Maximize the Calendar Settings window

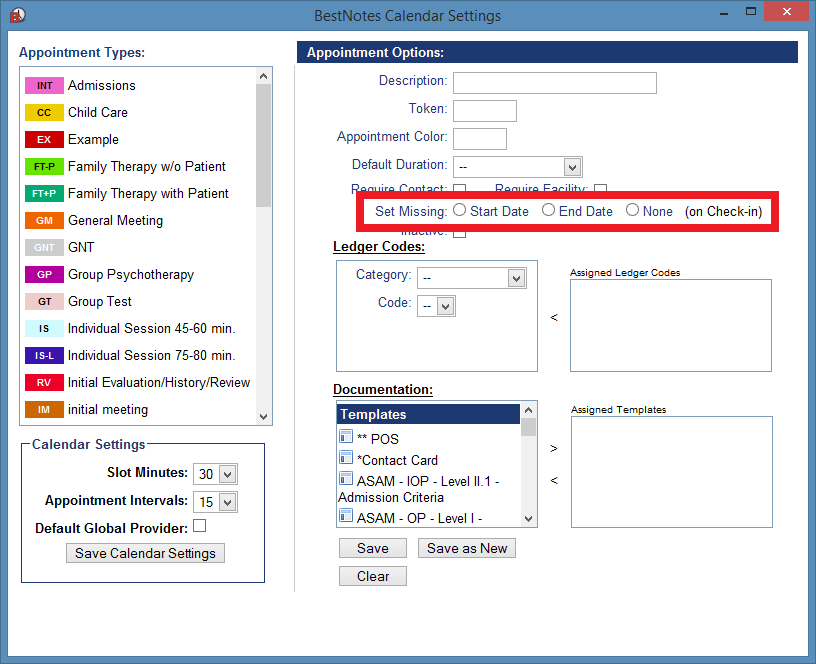(750, 11)
